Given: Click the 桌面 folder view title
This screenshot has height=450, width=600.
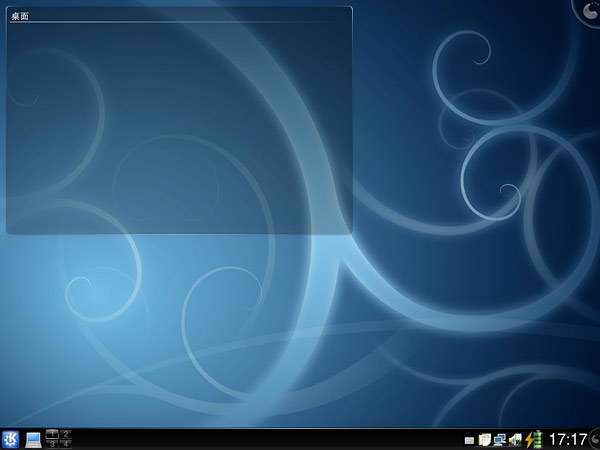Looking at the screenshot, I should tap(20, 16).
